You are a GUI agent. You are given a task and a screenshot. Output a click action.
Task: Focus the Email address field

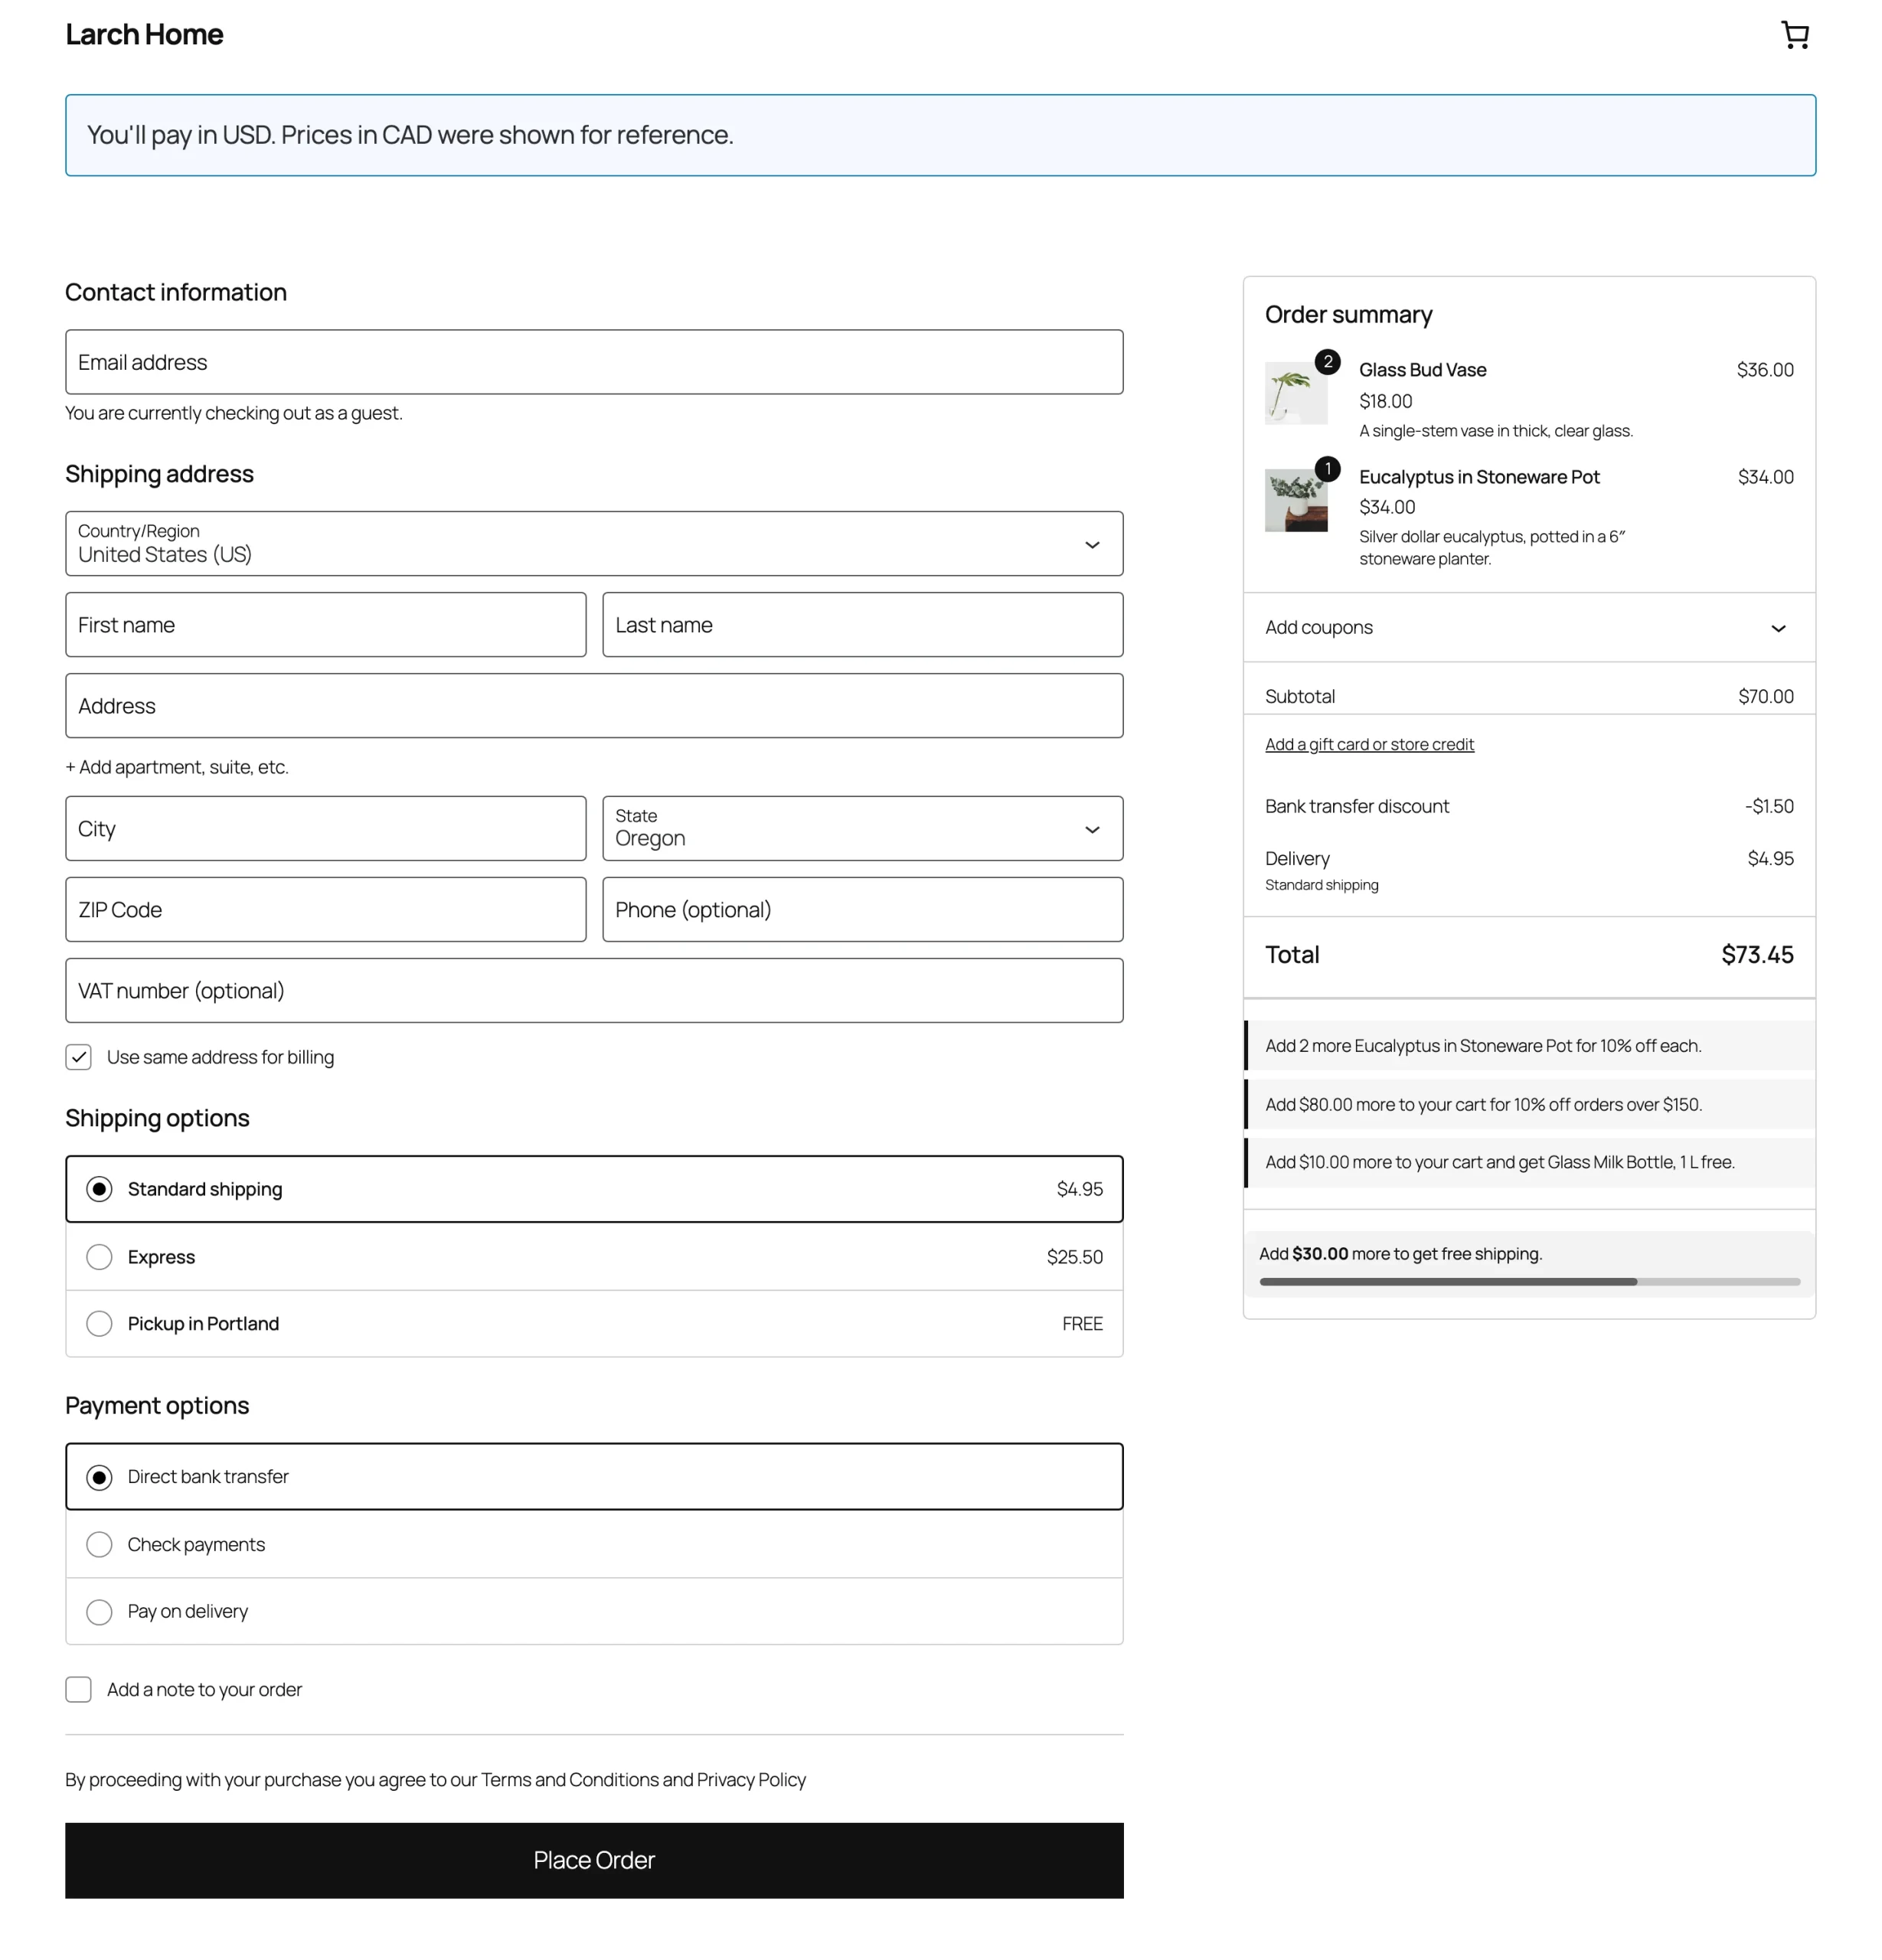(x=594, y=362)
